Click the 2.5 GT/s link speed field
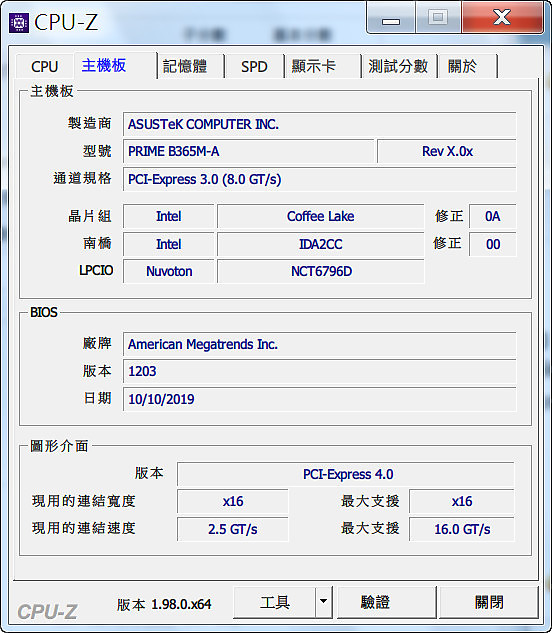Image resolution: width=552 pixels, height=633 pixels. pos(233,529)
